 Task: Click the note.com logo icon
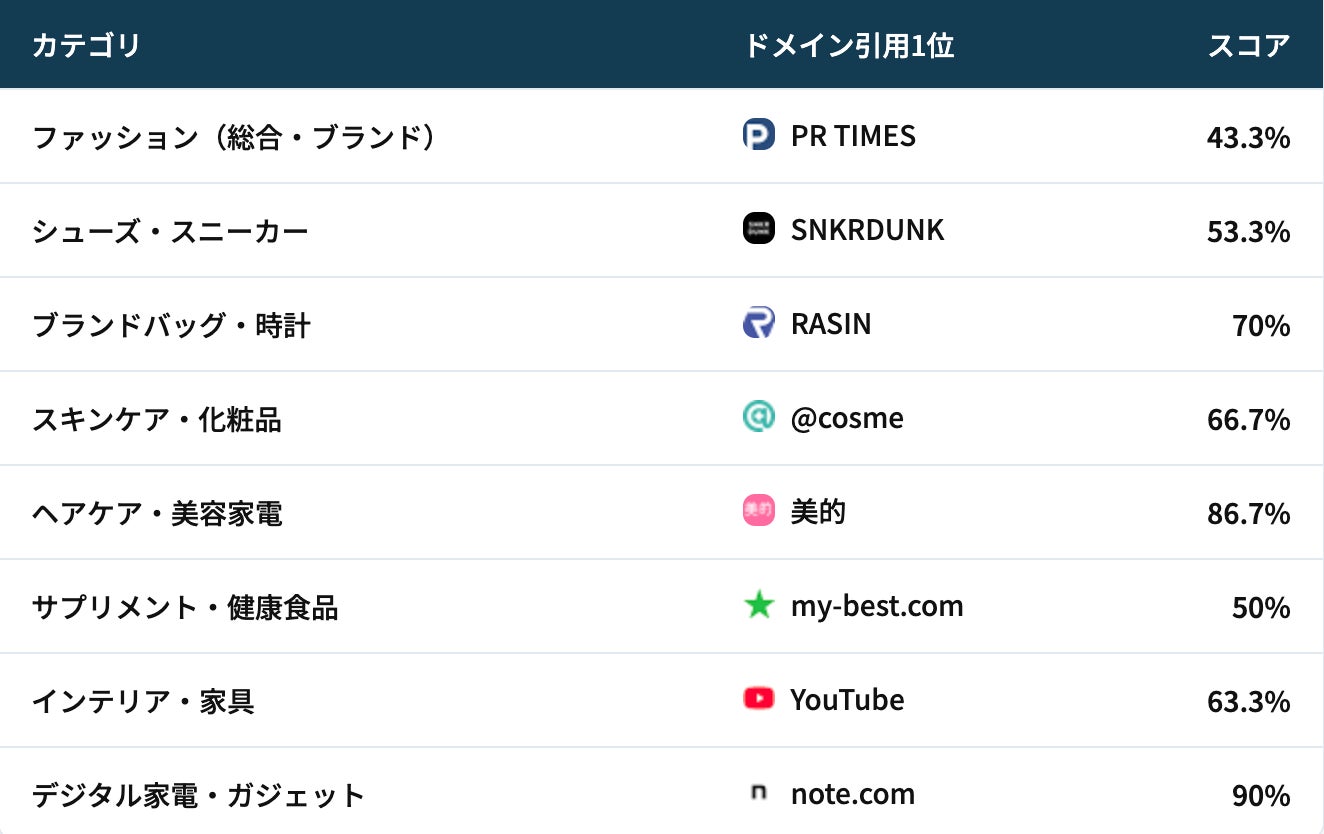pos(759,793)
